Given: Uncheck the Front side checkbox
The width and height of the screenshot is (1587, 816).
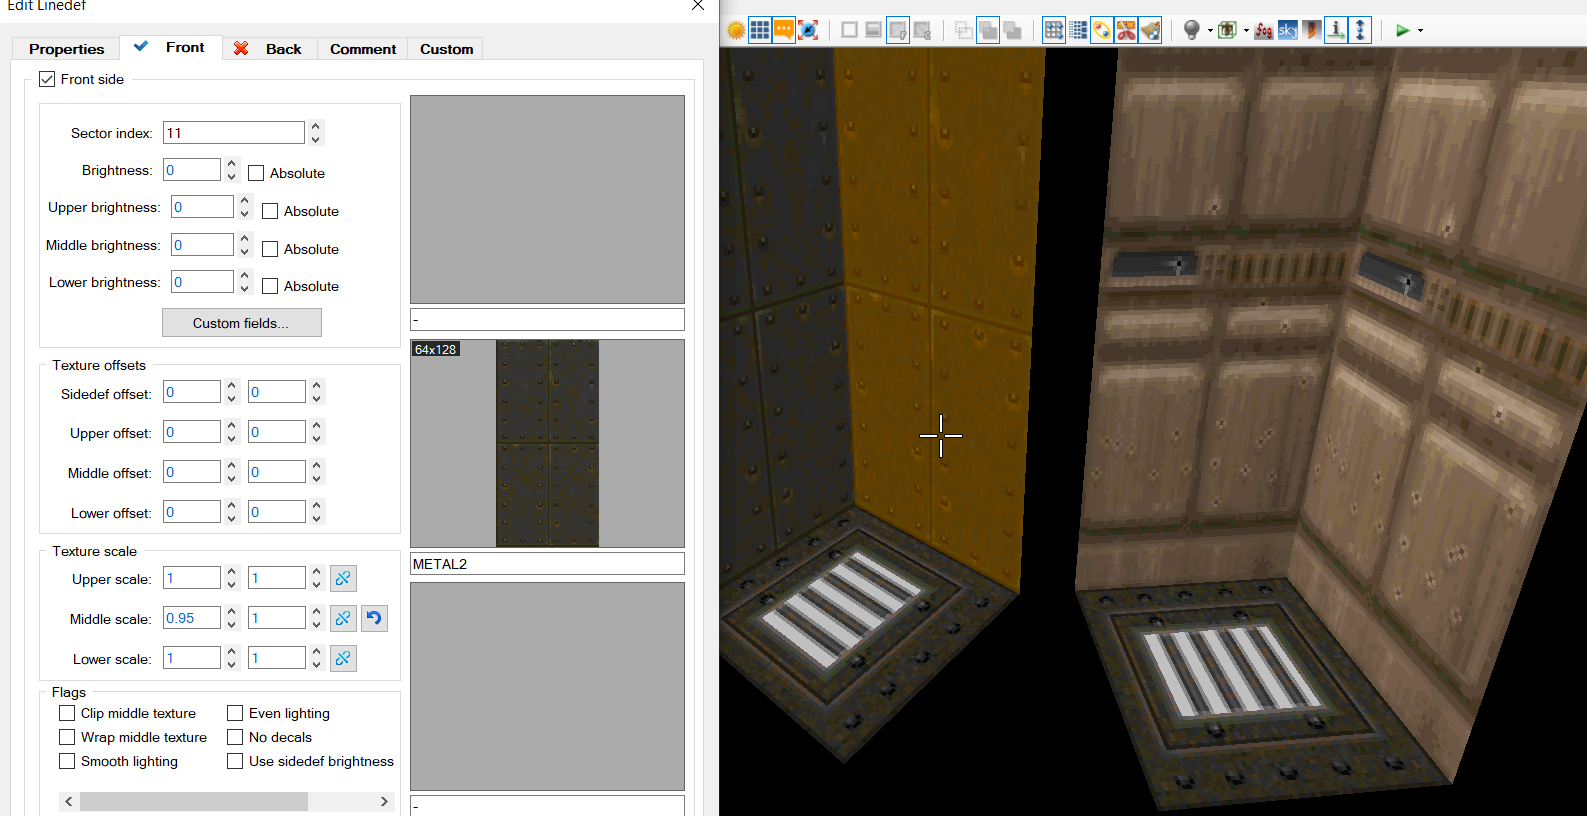Looking at the screenshot, I should pyautogui.click(x=47, y=79).
